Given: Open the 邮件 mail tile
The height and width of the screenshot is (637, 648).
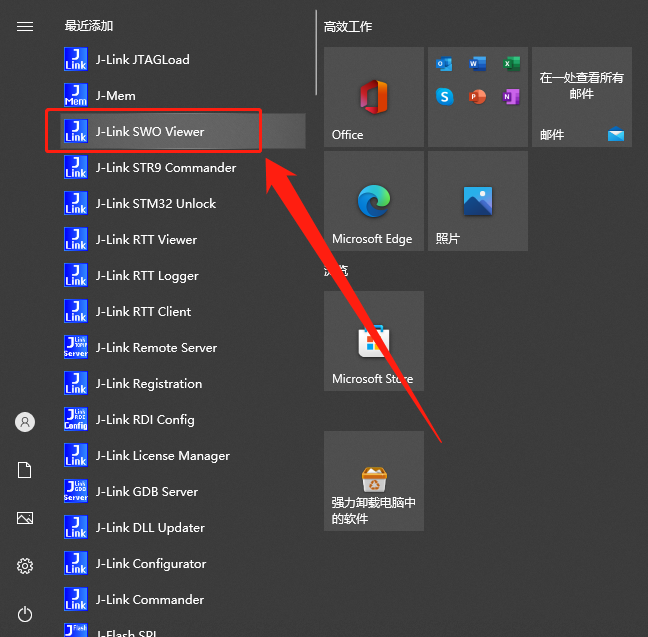Looking at the screenshot, I should (582, 97).
